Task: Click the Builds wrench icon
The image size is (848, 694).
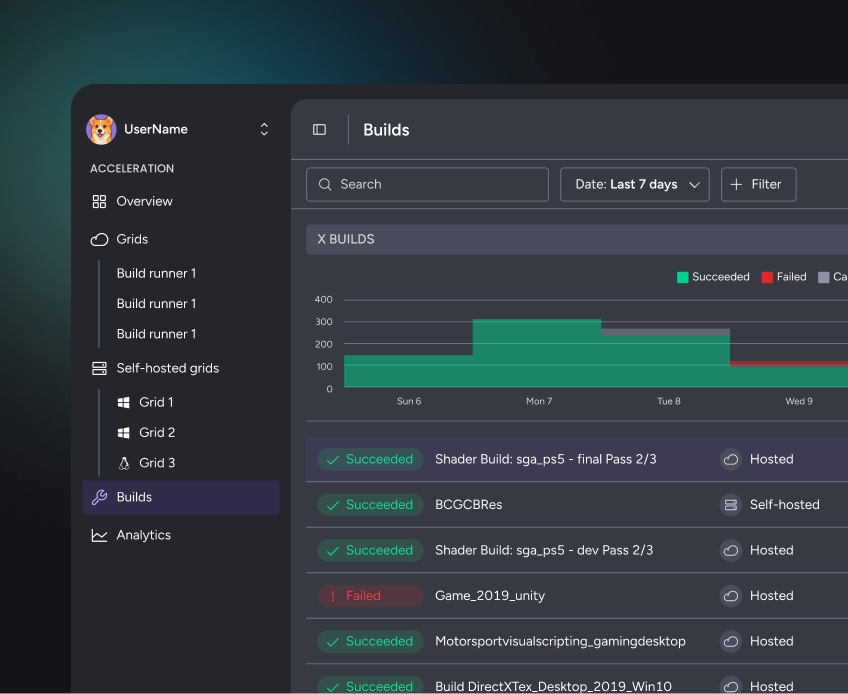Action: 99,497
